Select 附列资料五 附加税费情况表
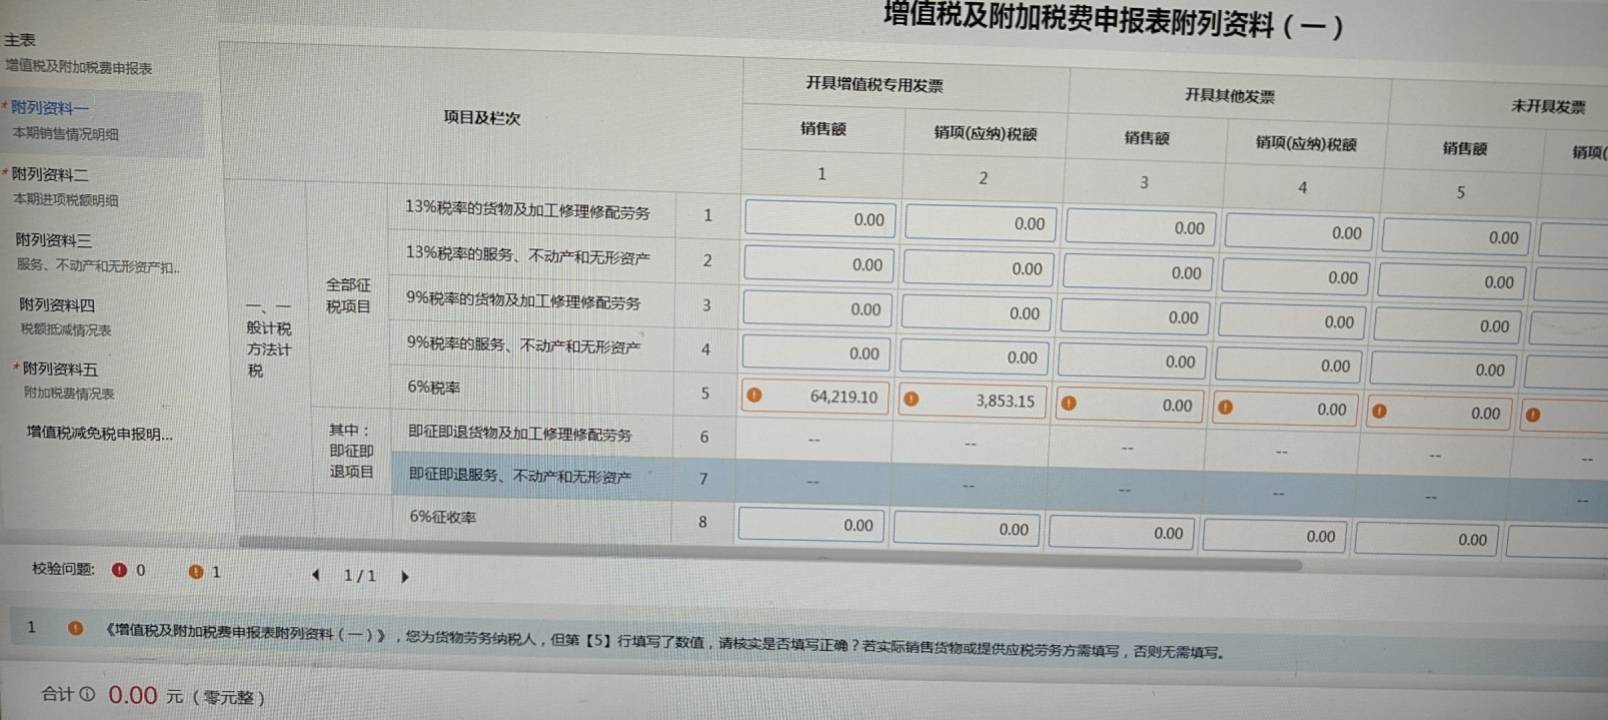Viewport: 1608px width, 720px height. pyautogui.click(x=64, y=380)
